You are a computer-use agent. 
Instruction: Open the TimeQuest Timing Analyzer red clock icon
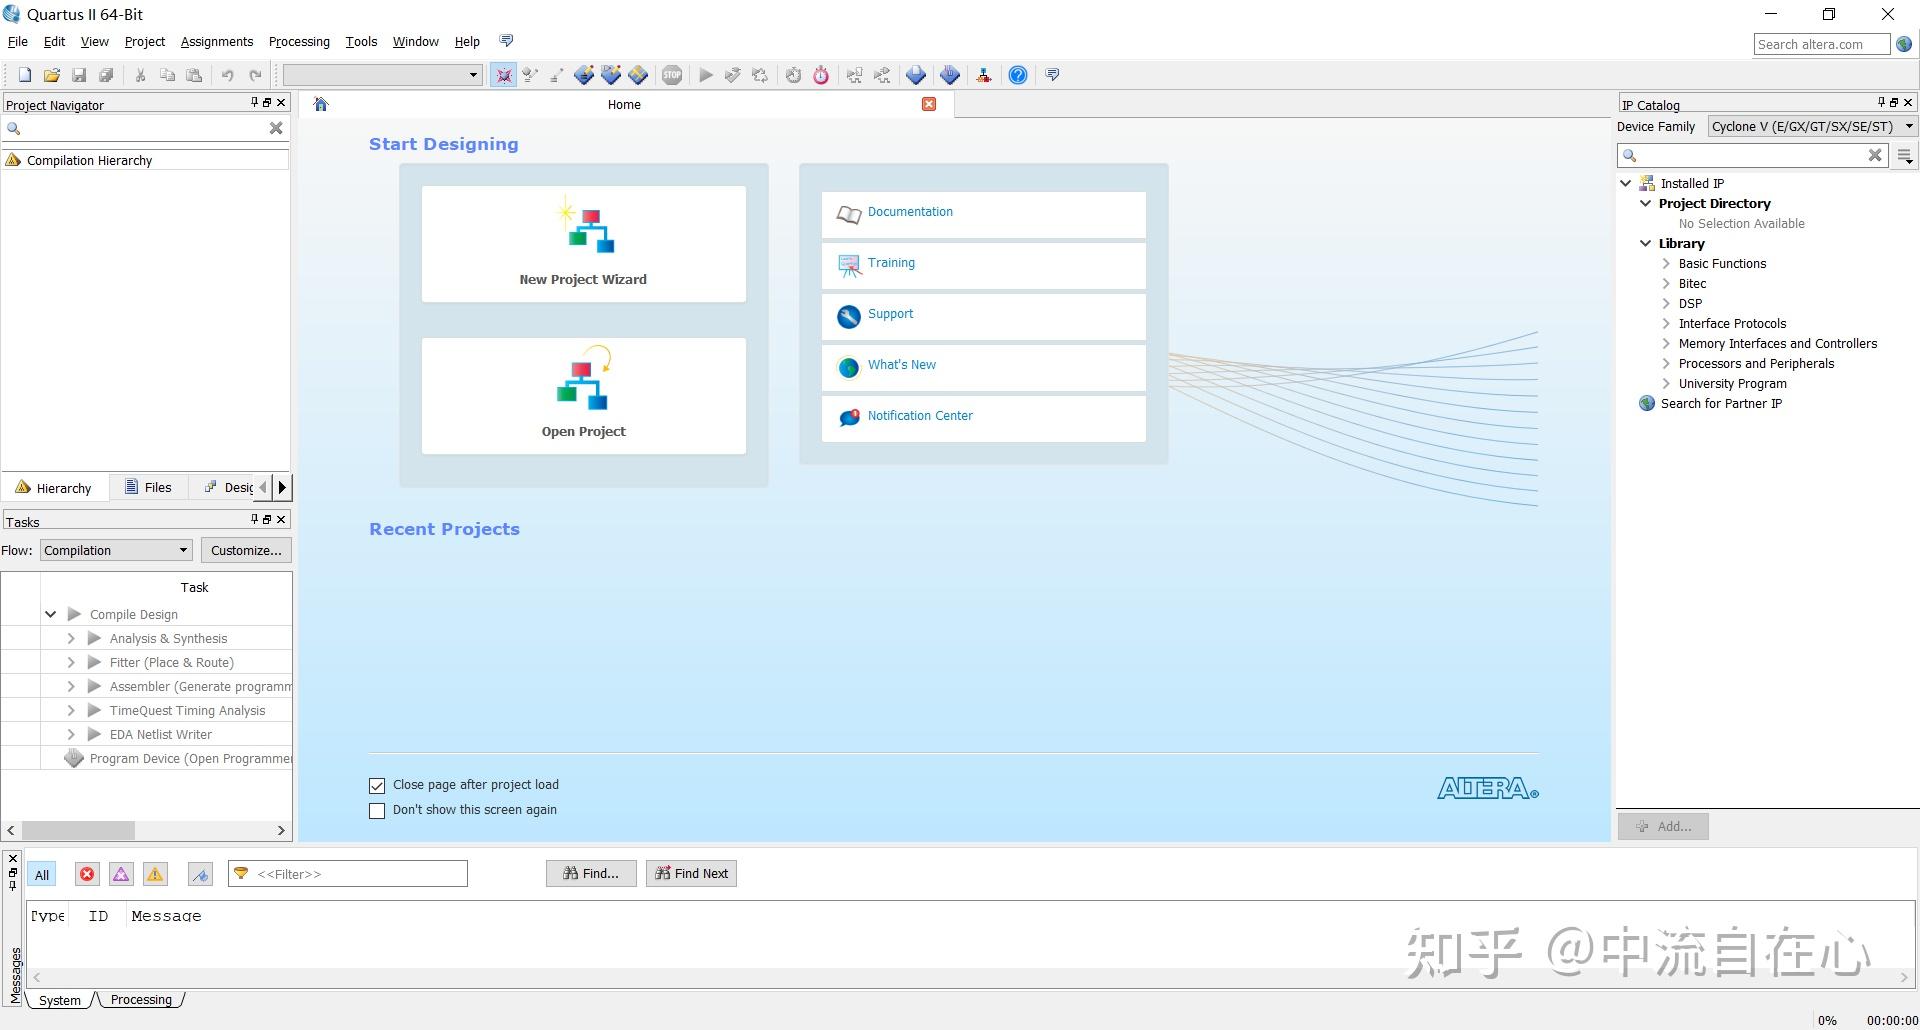(x=821, y=75)
